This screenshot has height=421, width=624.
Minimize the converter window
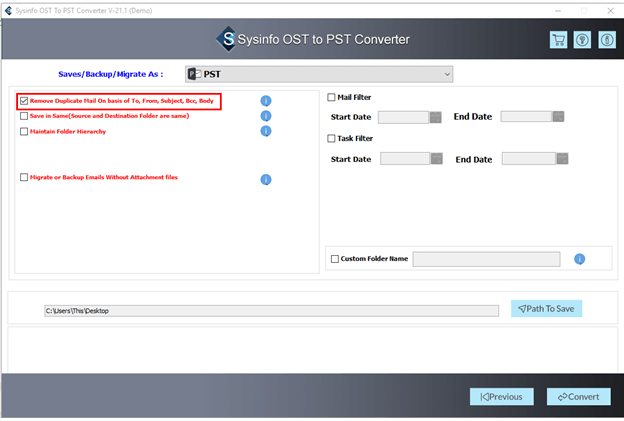(558, 11)
